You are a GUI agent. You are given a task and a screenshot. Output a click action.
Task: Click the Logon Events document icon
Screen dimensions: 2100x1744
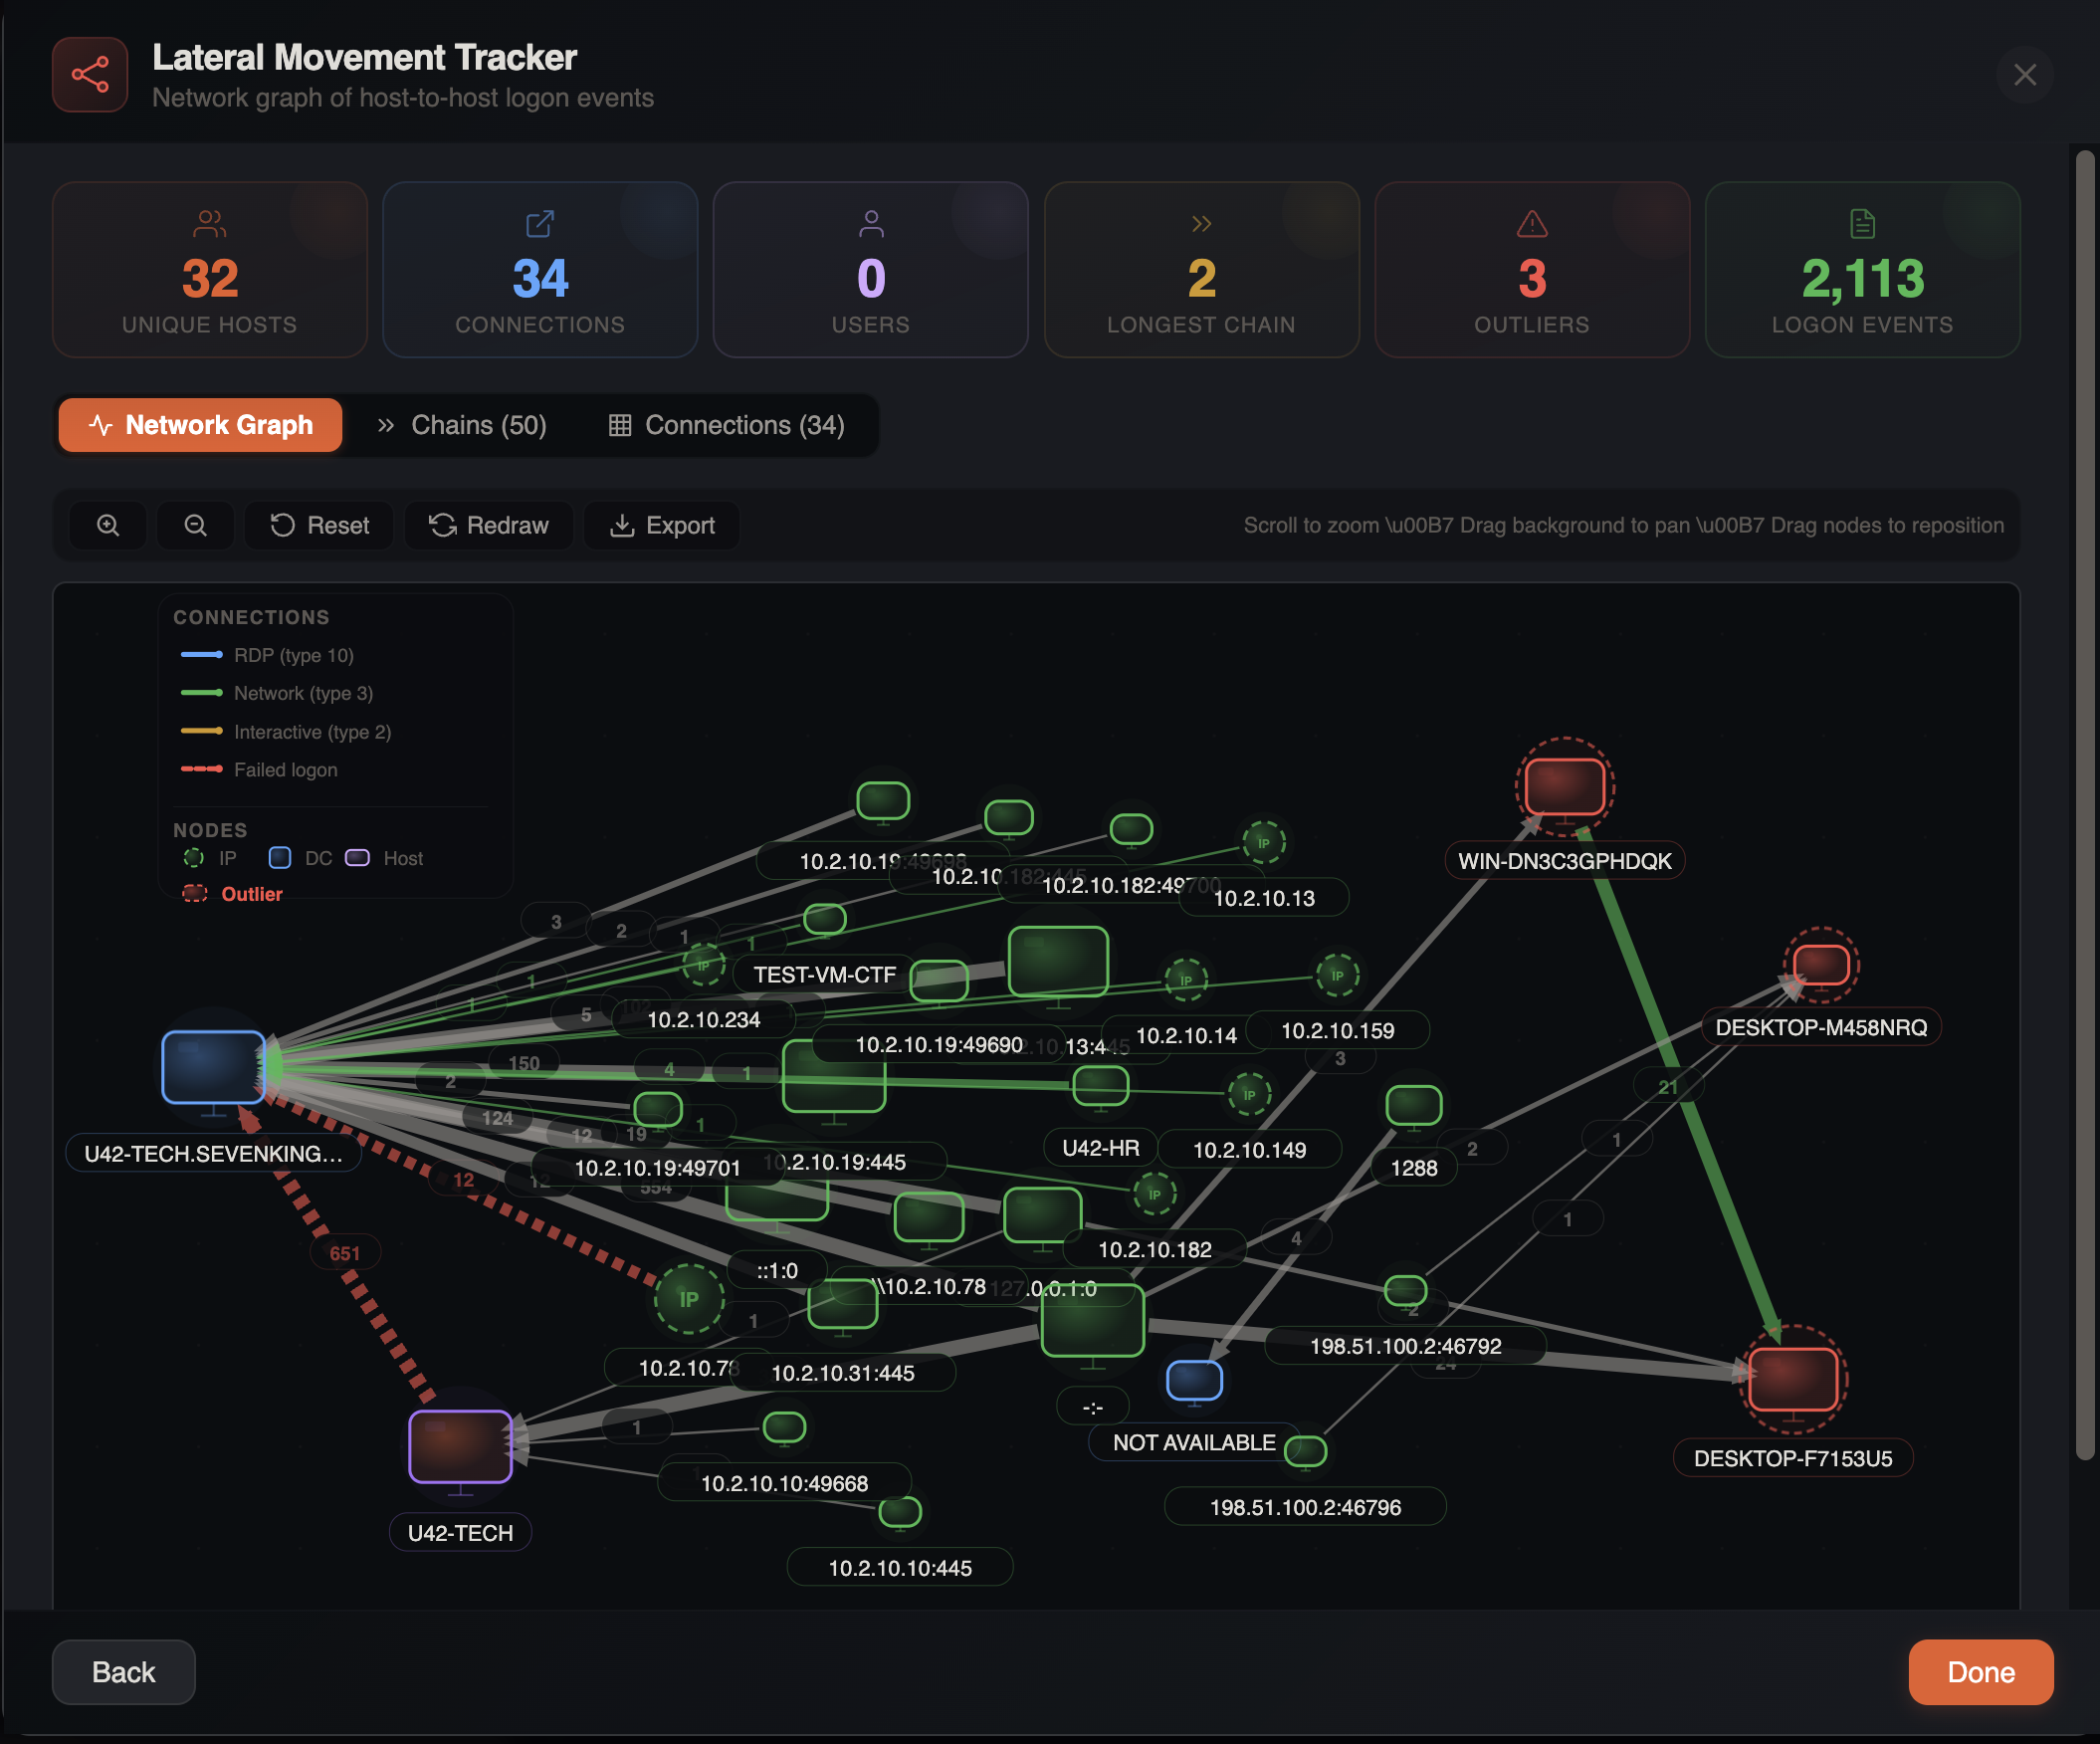(1862, 223)
